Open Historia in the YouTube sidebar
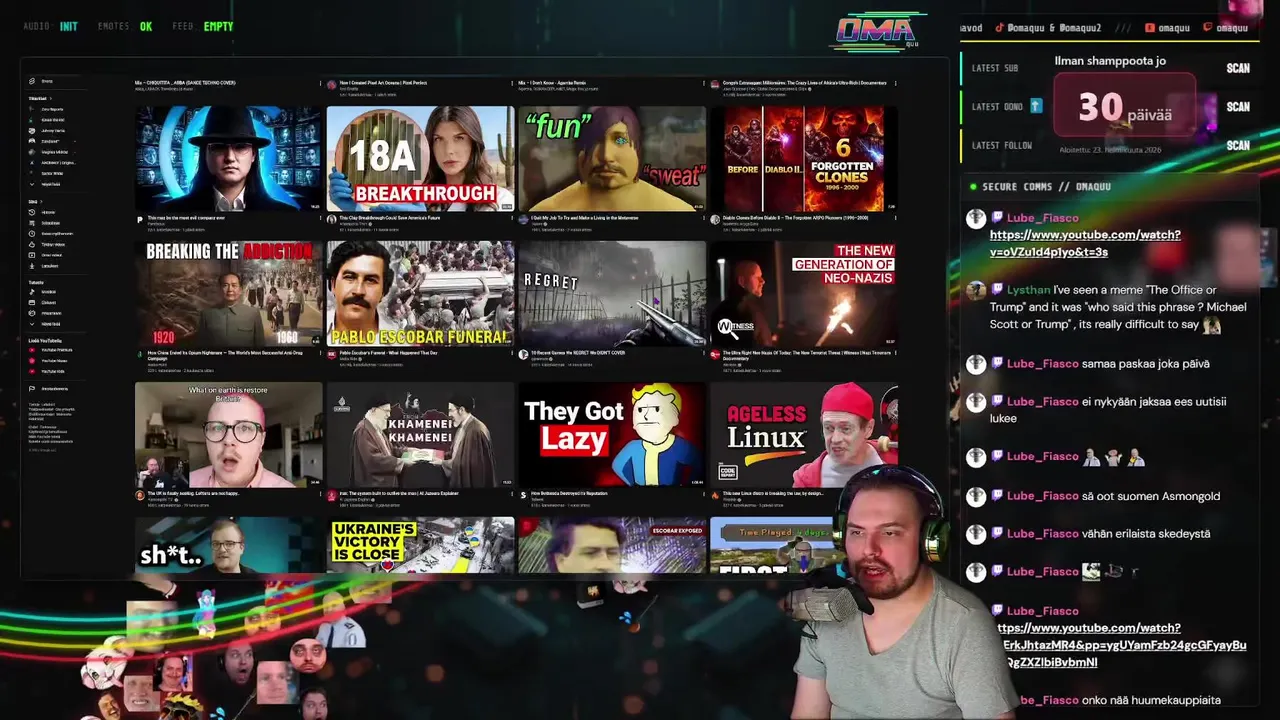This screenshot has height=720, width=1280. point(48,212)
